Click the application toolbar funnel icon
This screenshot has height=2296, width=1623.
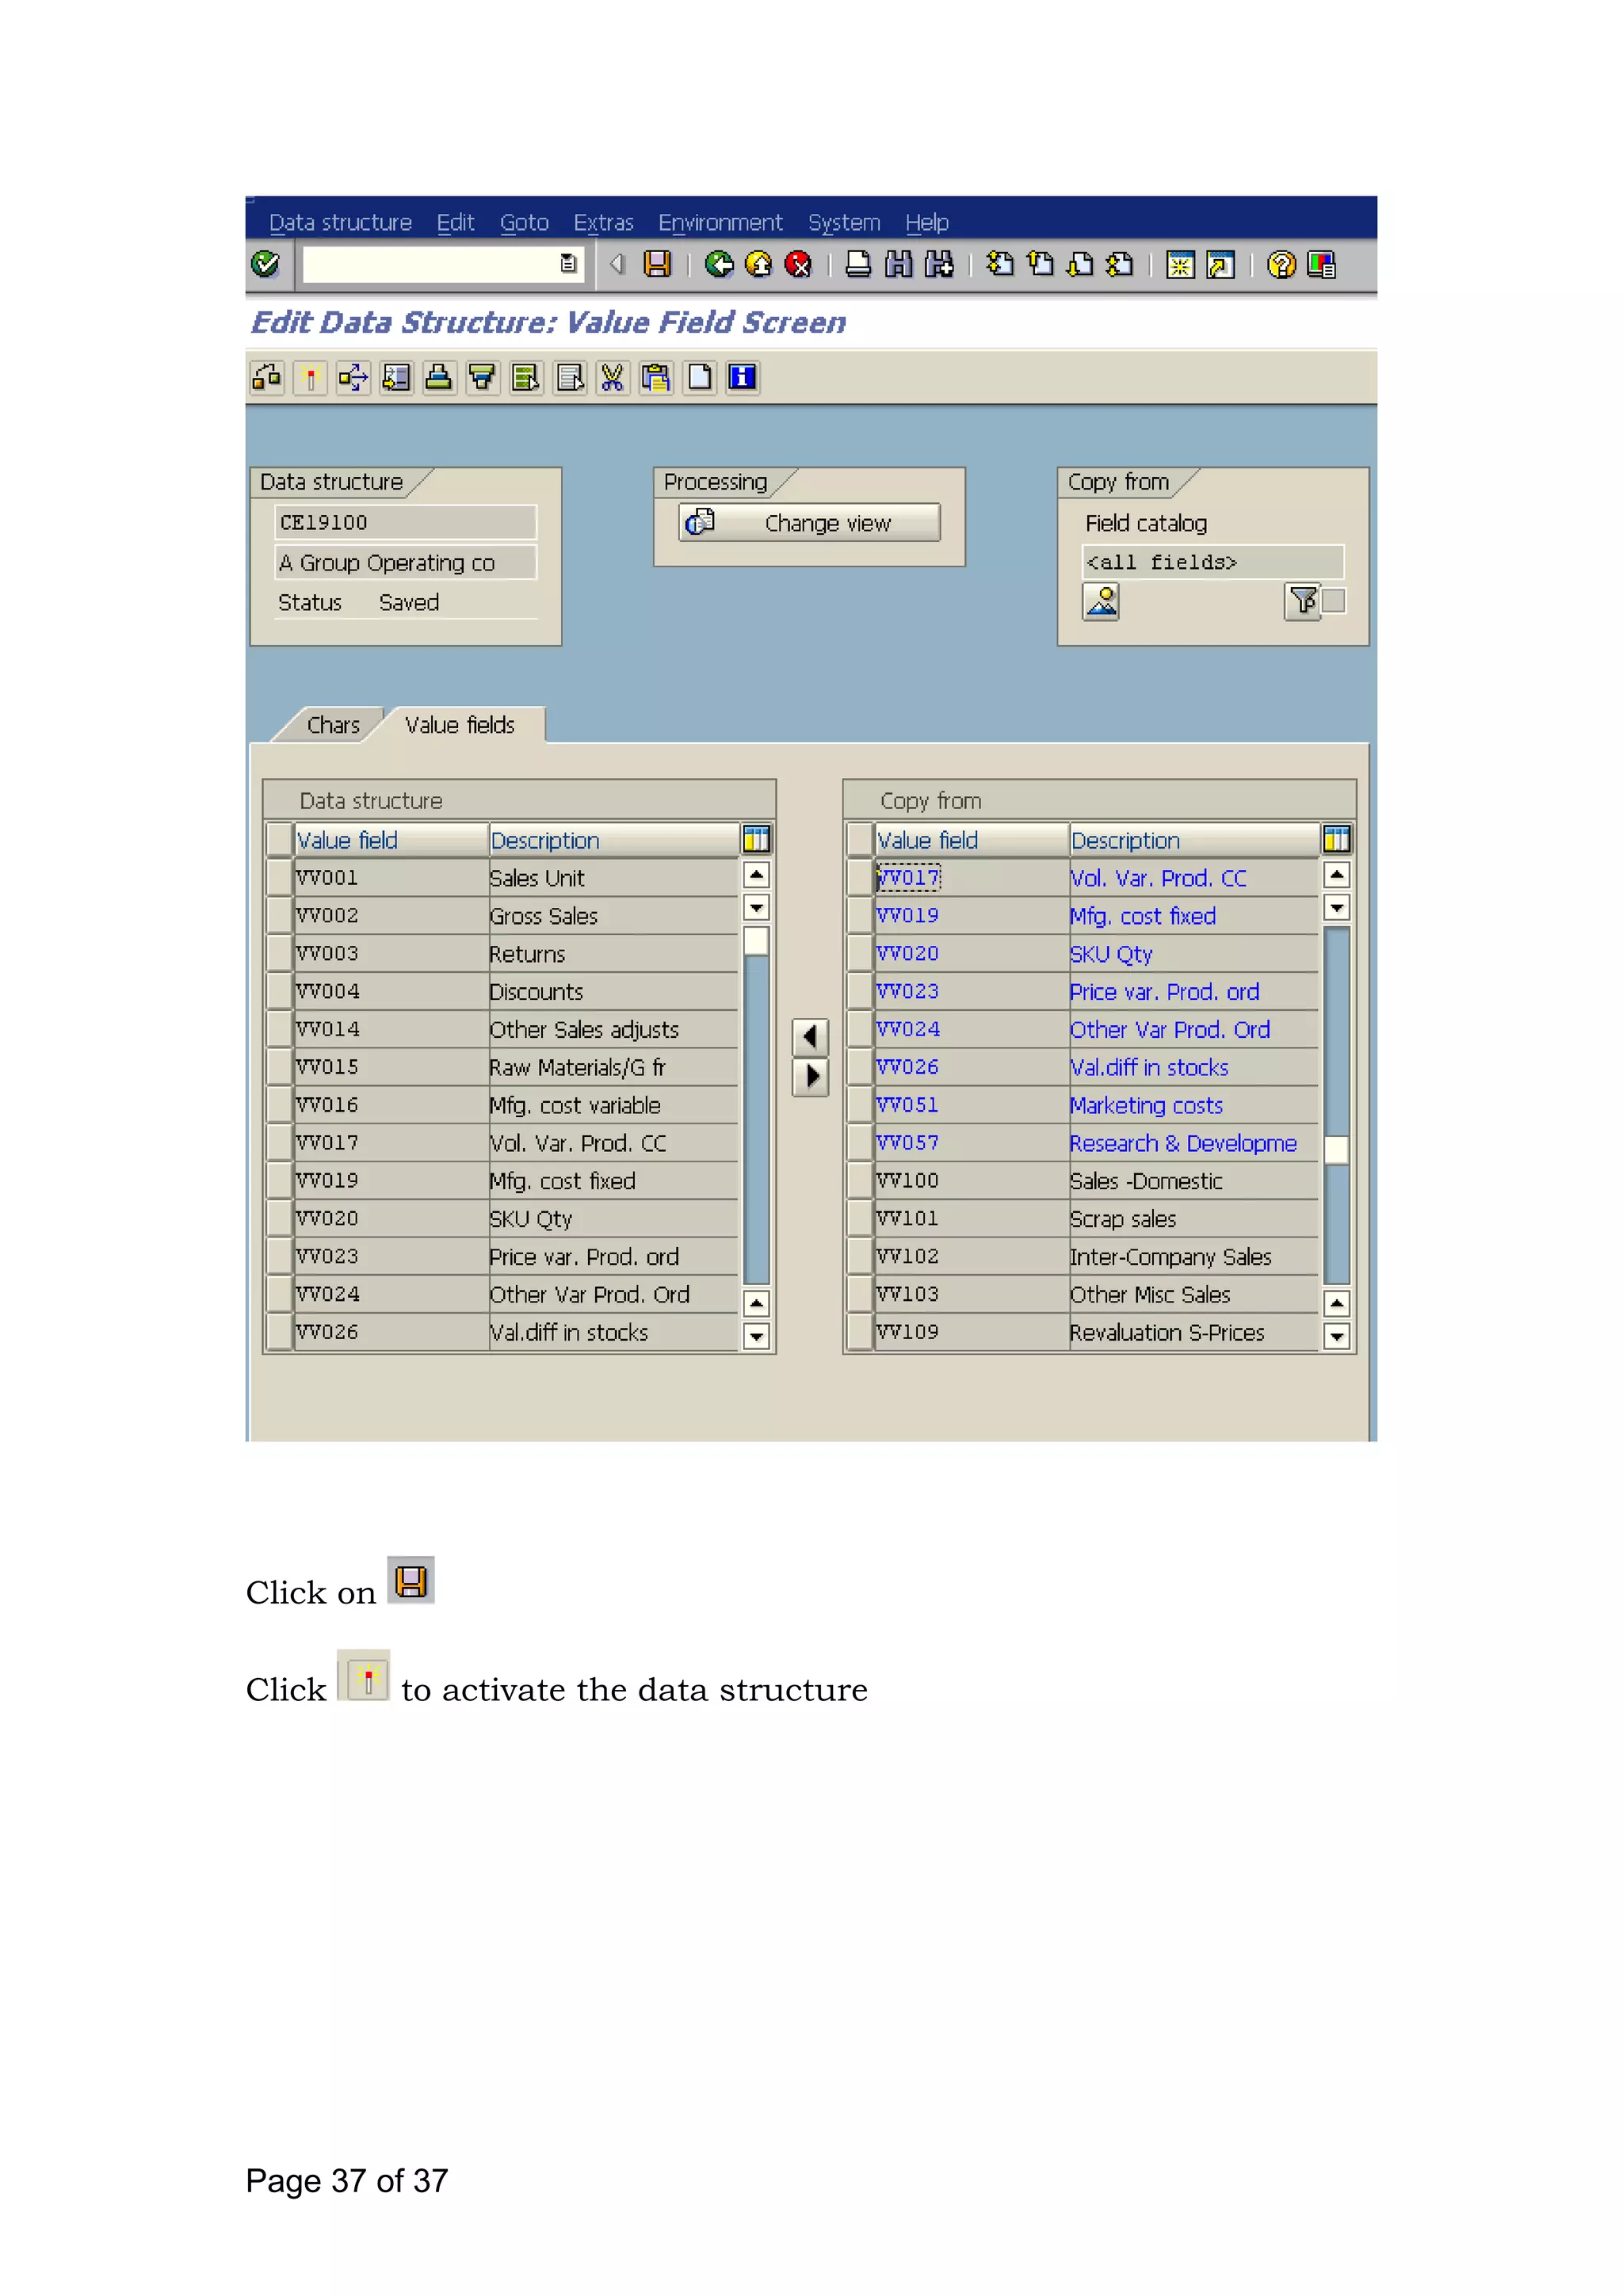(x=482, y=378)
